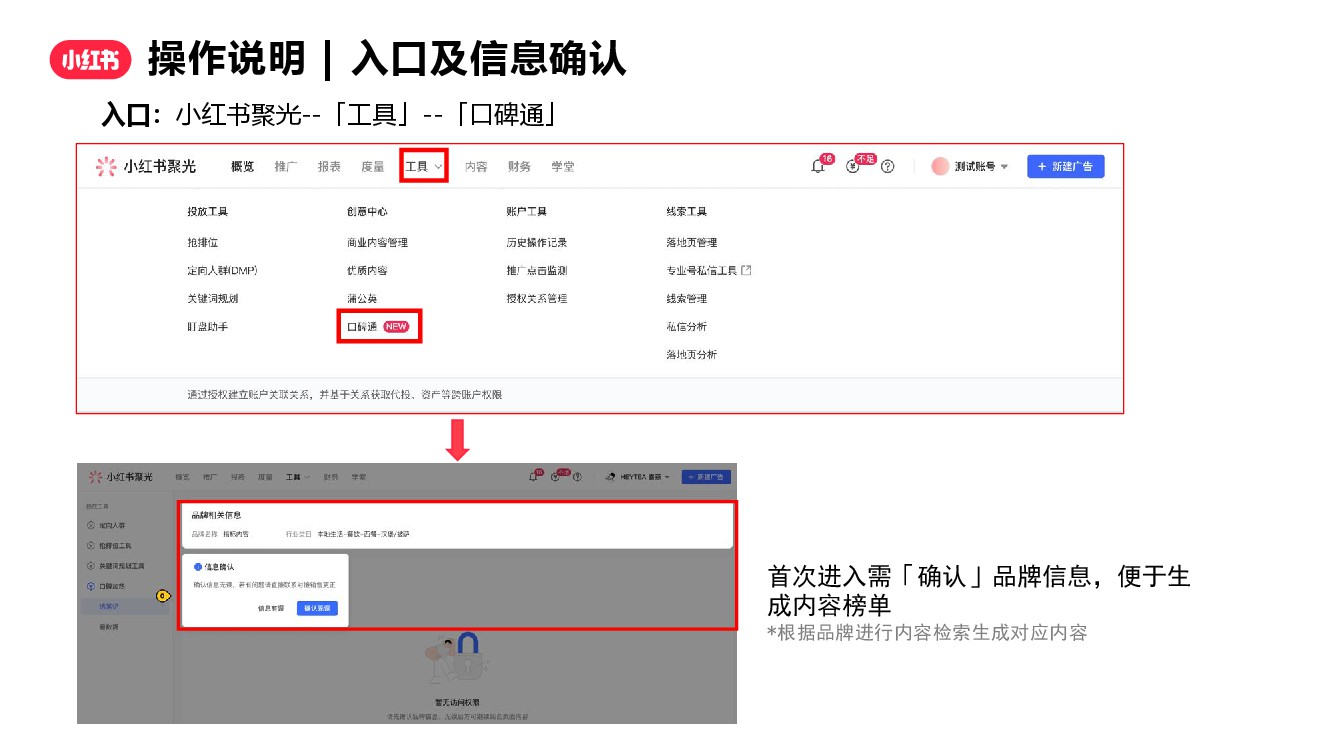Click the 测试账号 avatar circle
This screenshot has height=750, width=1333.
click(940, 167)
